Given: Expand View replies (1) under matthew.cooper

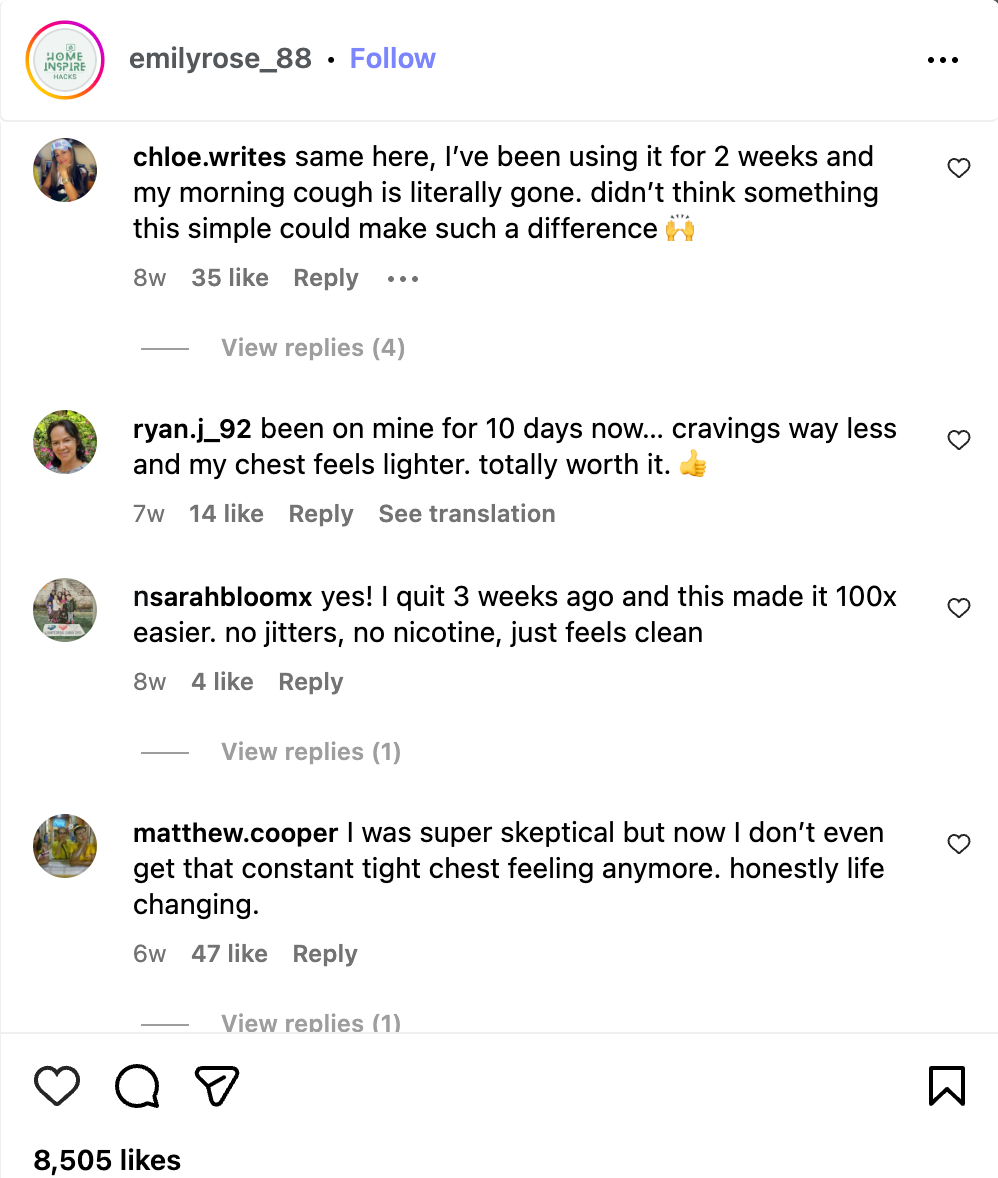Looking at the screenshot, I should pos(310,1022).
